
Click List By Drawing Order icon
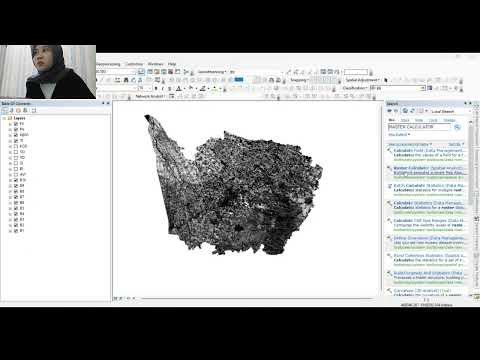(x=4, y=110)
